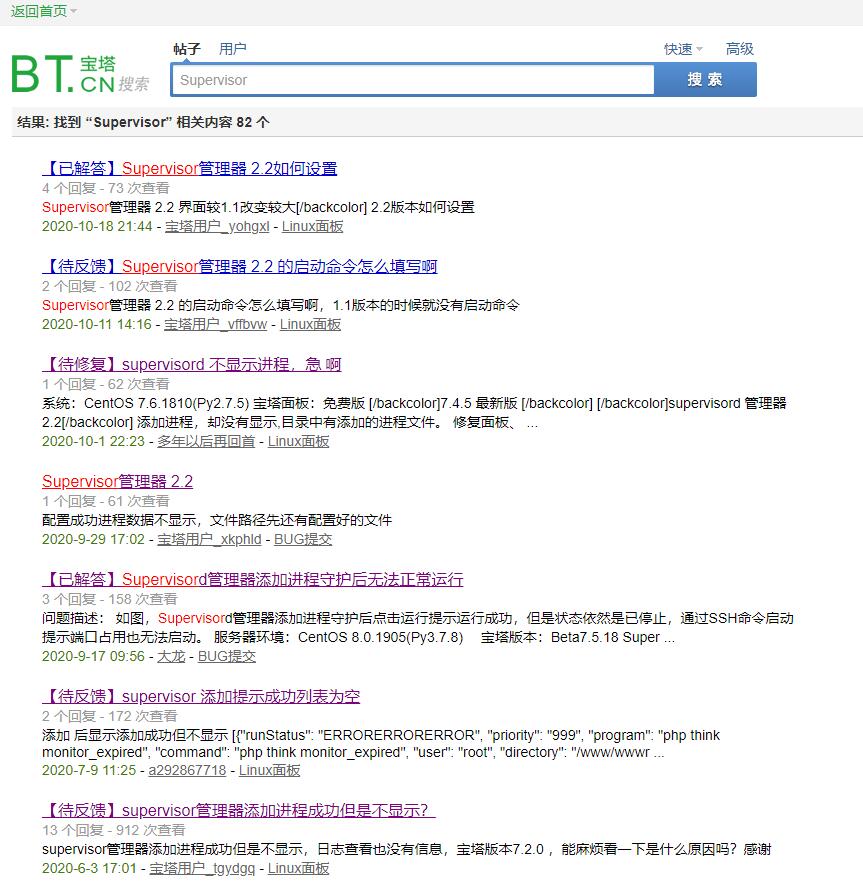Click snippet starting 系统: CentOS 7.6.1810
Screen dimensions: 863x894
[x=414, y=413]
